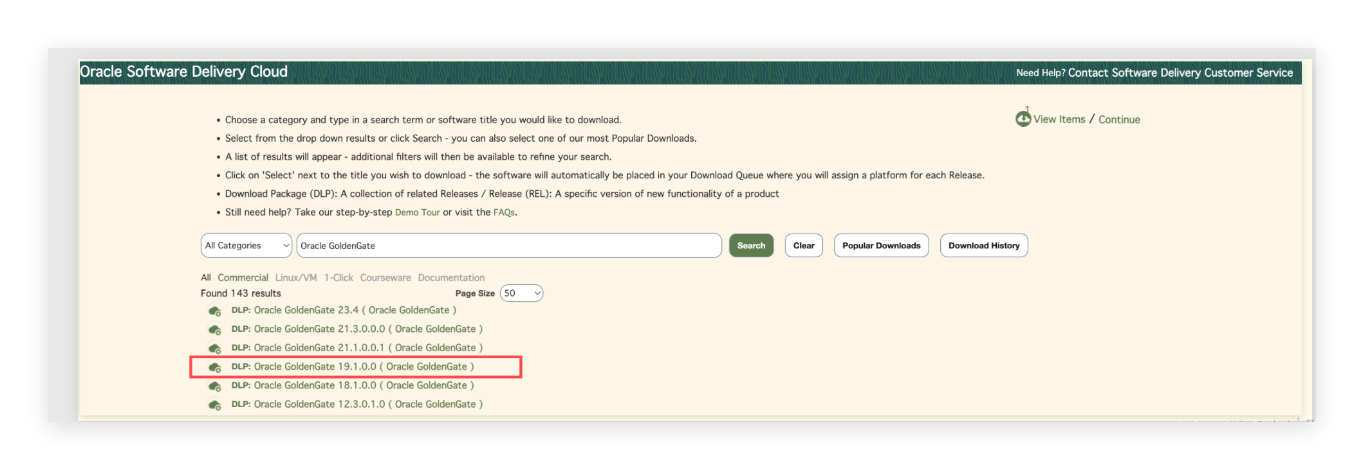Open the FAQs link
Screen dimensions: 1364x470
(x=504, y=213)
